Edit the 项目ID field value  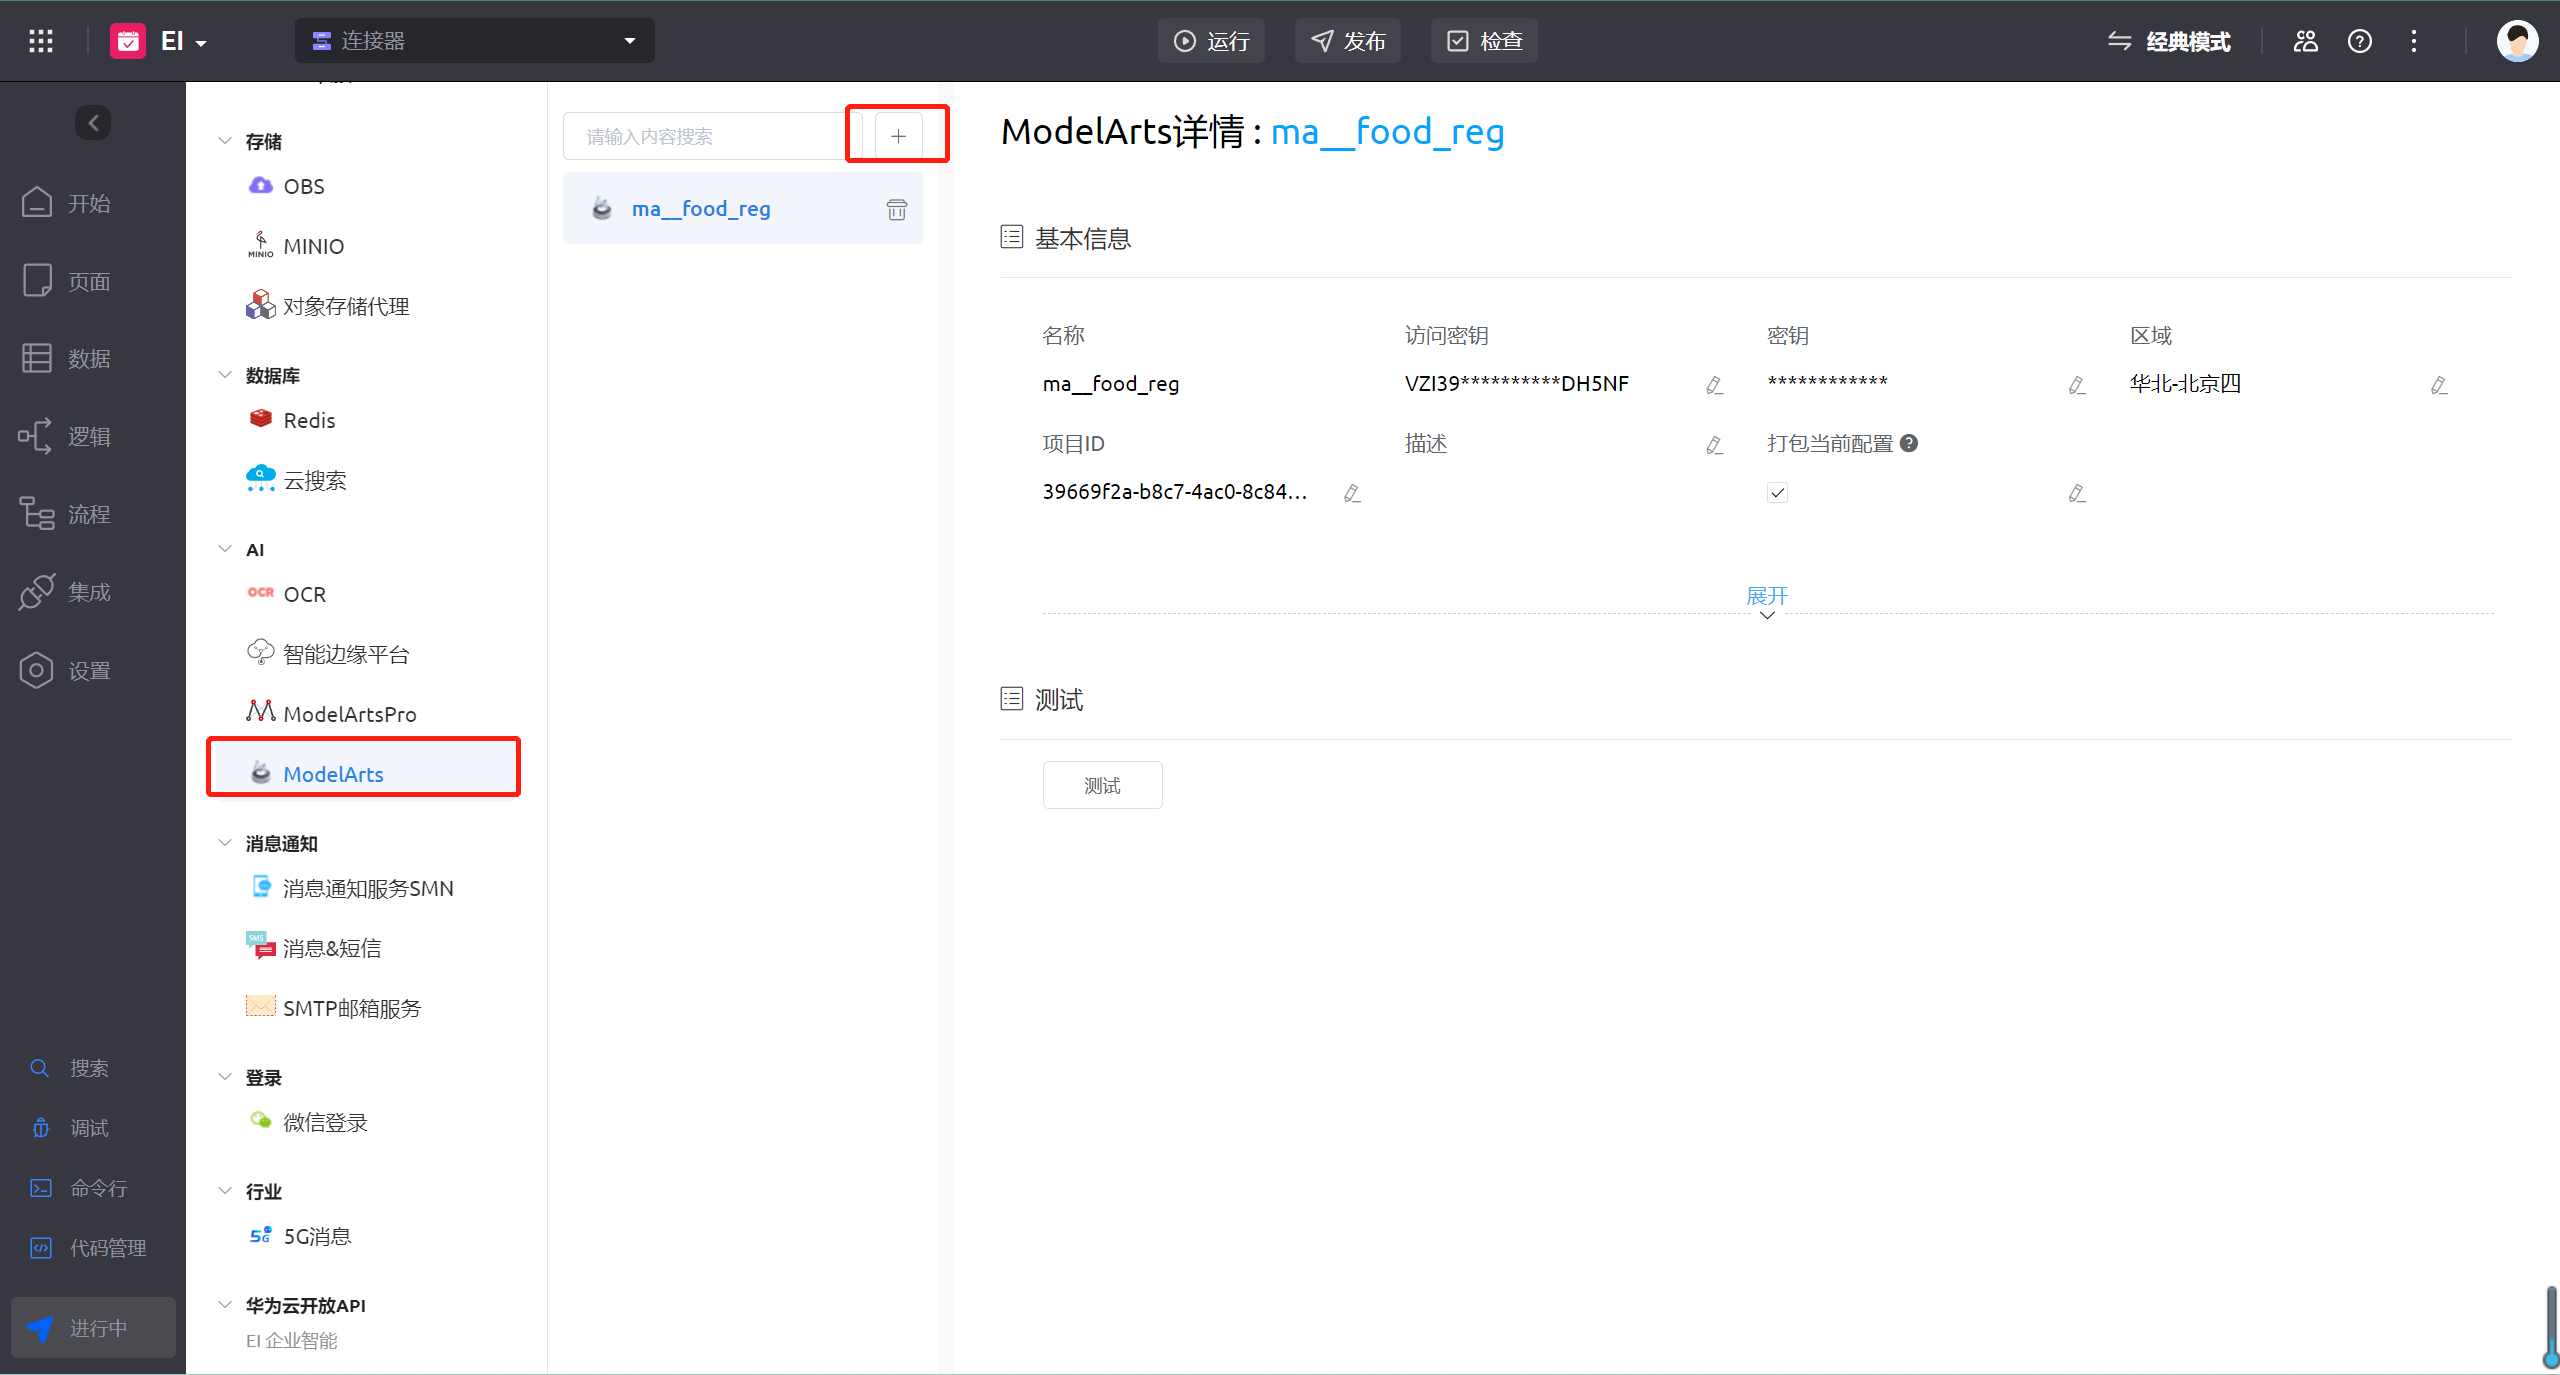point(1354,493)
